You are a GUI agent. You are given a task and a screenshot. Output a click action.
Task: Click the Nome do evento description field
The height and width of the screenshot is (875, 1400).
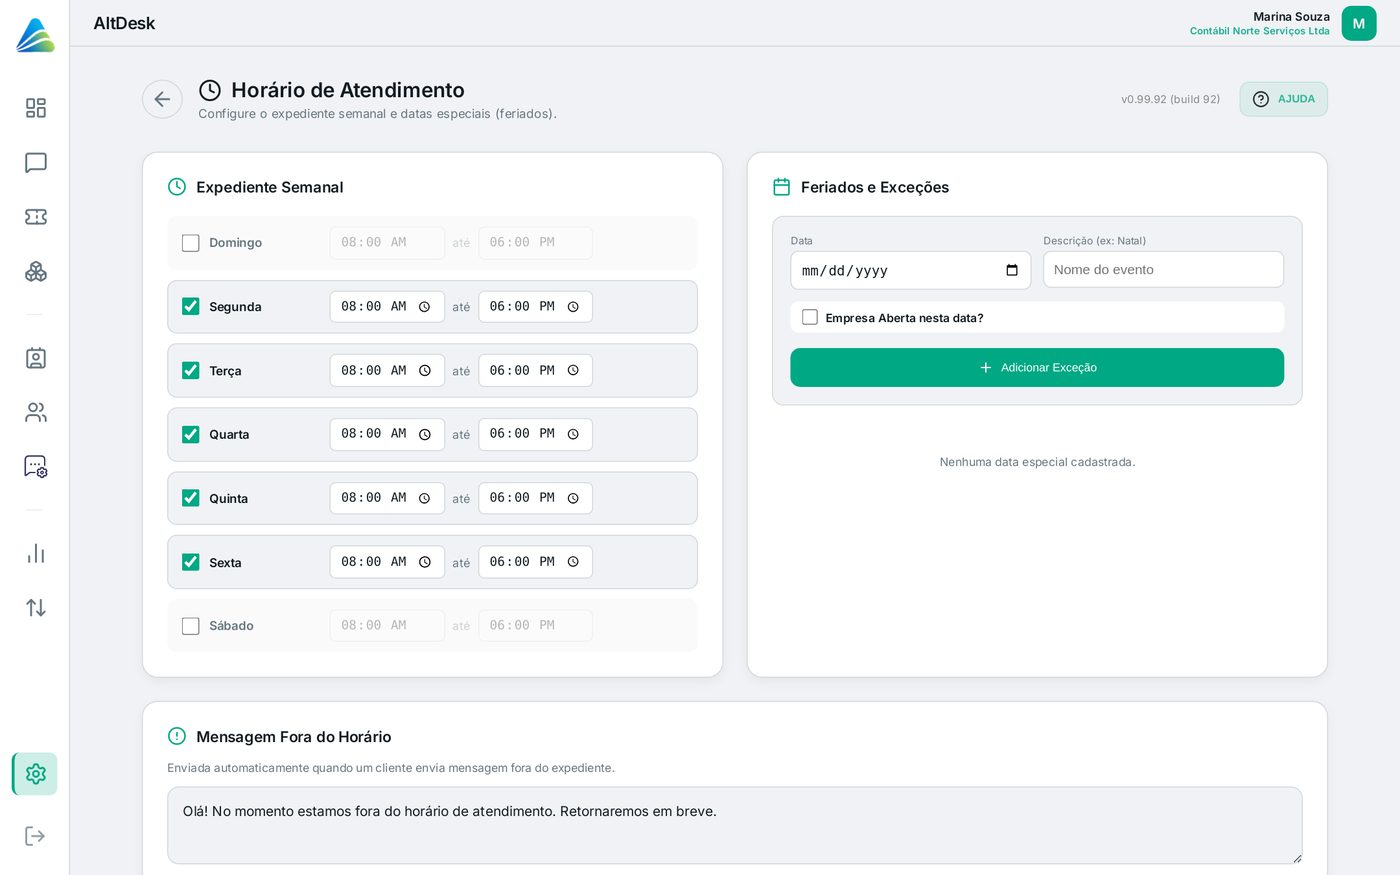(x=1163, y=270)
